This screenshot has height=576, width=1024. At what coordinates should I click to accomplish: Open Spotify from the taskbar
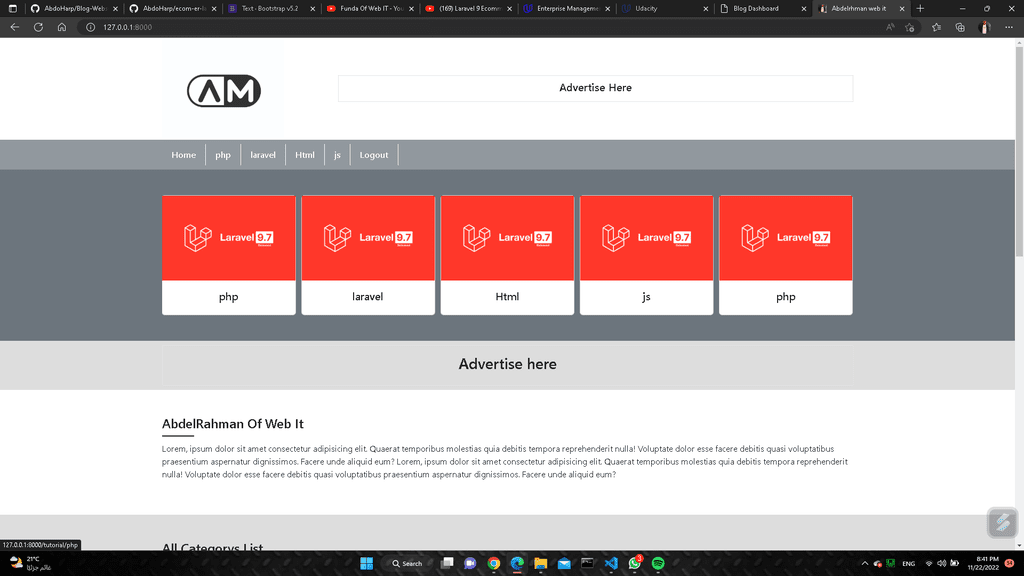pos(658,563)
